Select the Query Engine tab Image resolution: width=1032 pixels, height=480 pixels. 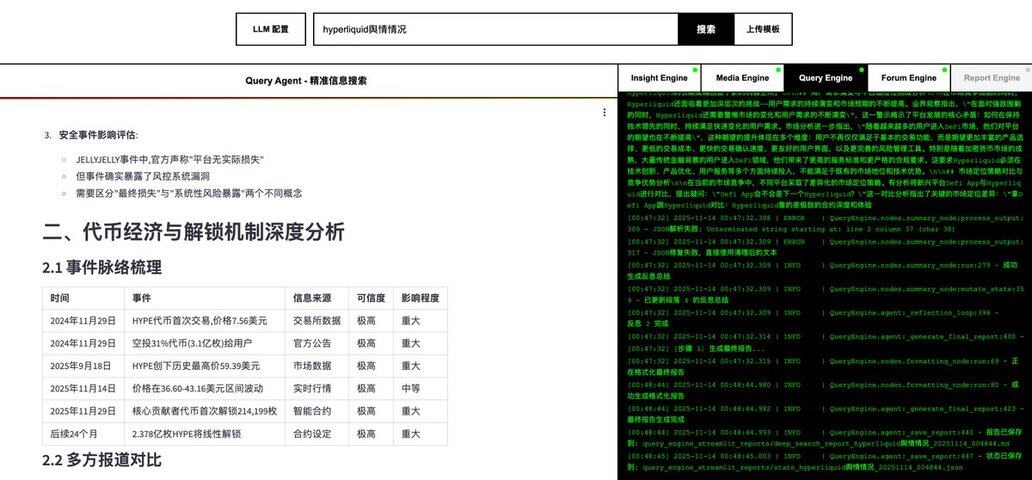825,78
